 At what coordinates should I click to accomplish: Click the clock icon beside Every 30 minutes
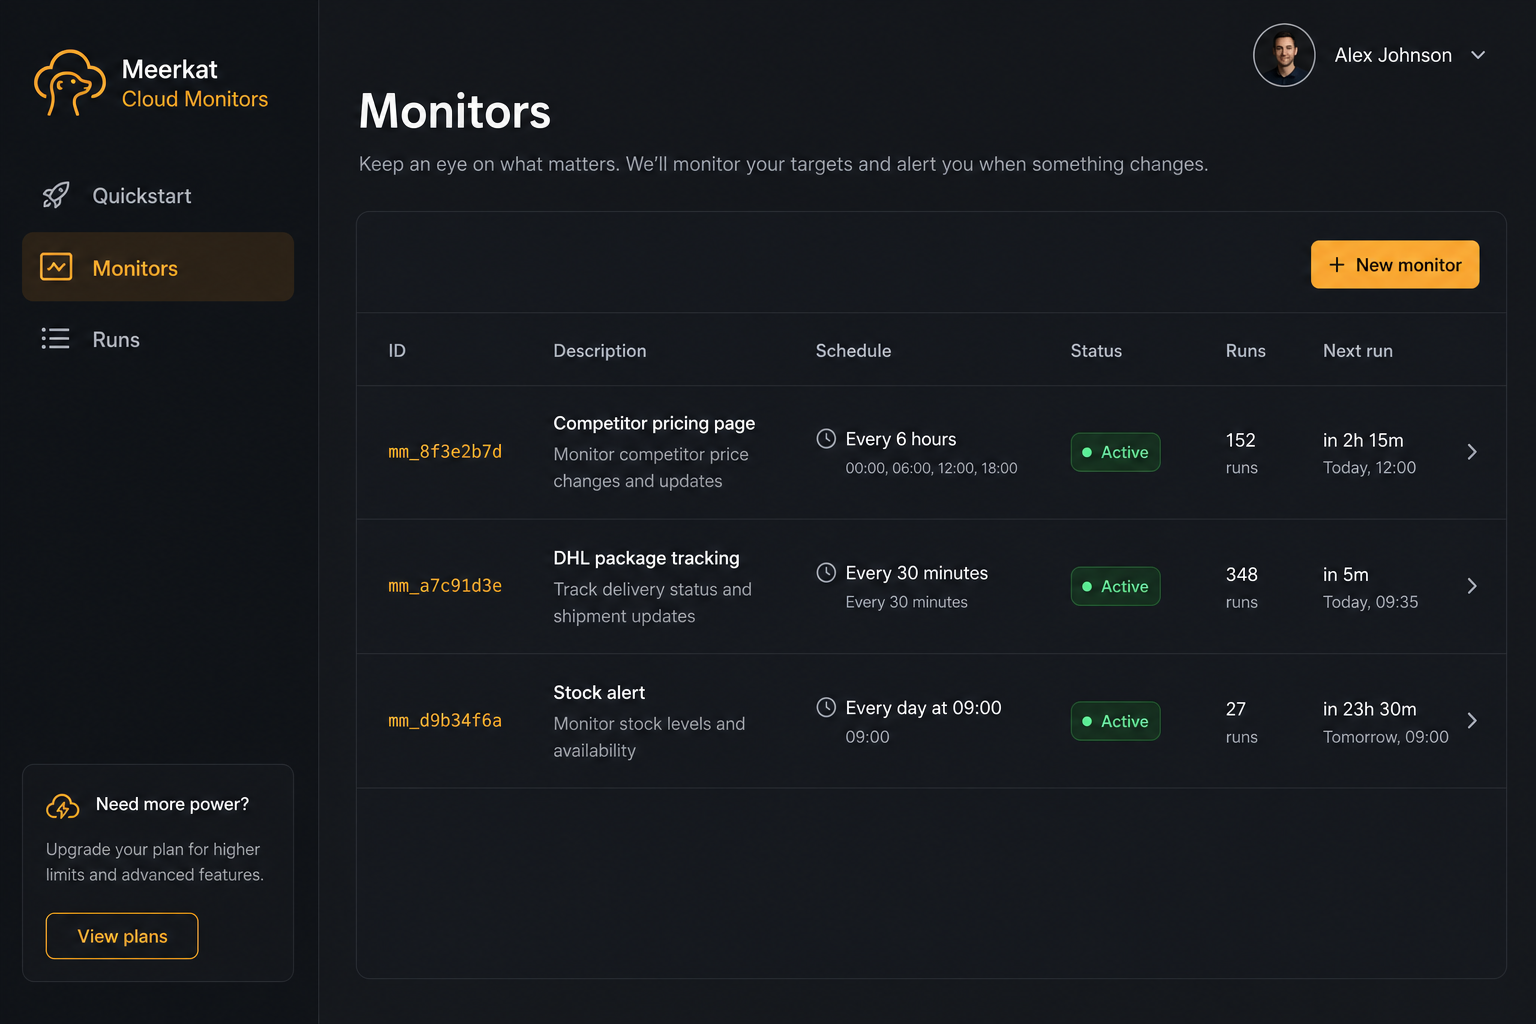click(x=826, y=572)
